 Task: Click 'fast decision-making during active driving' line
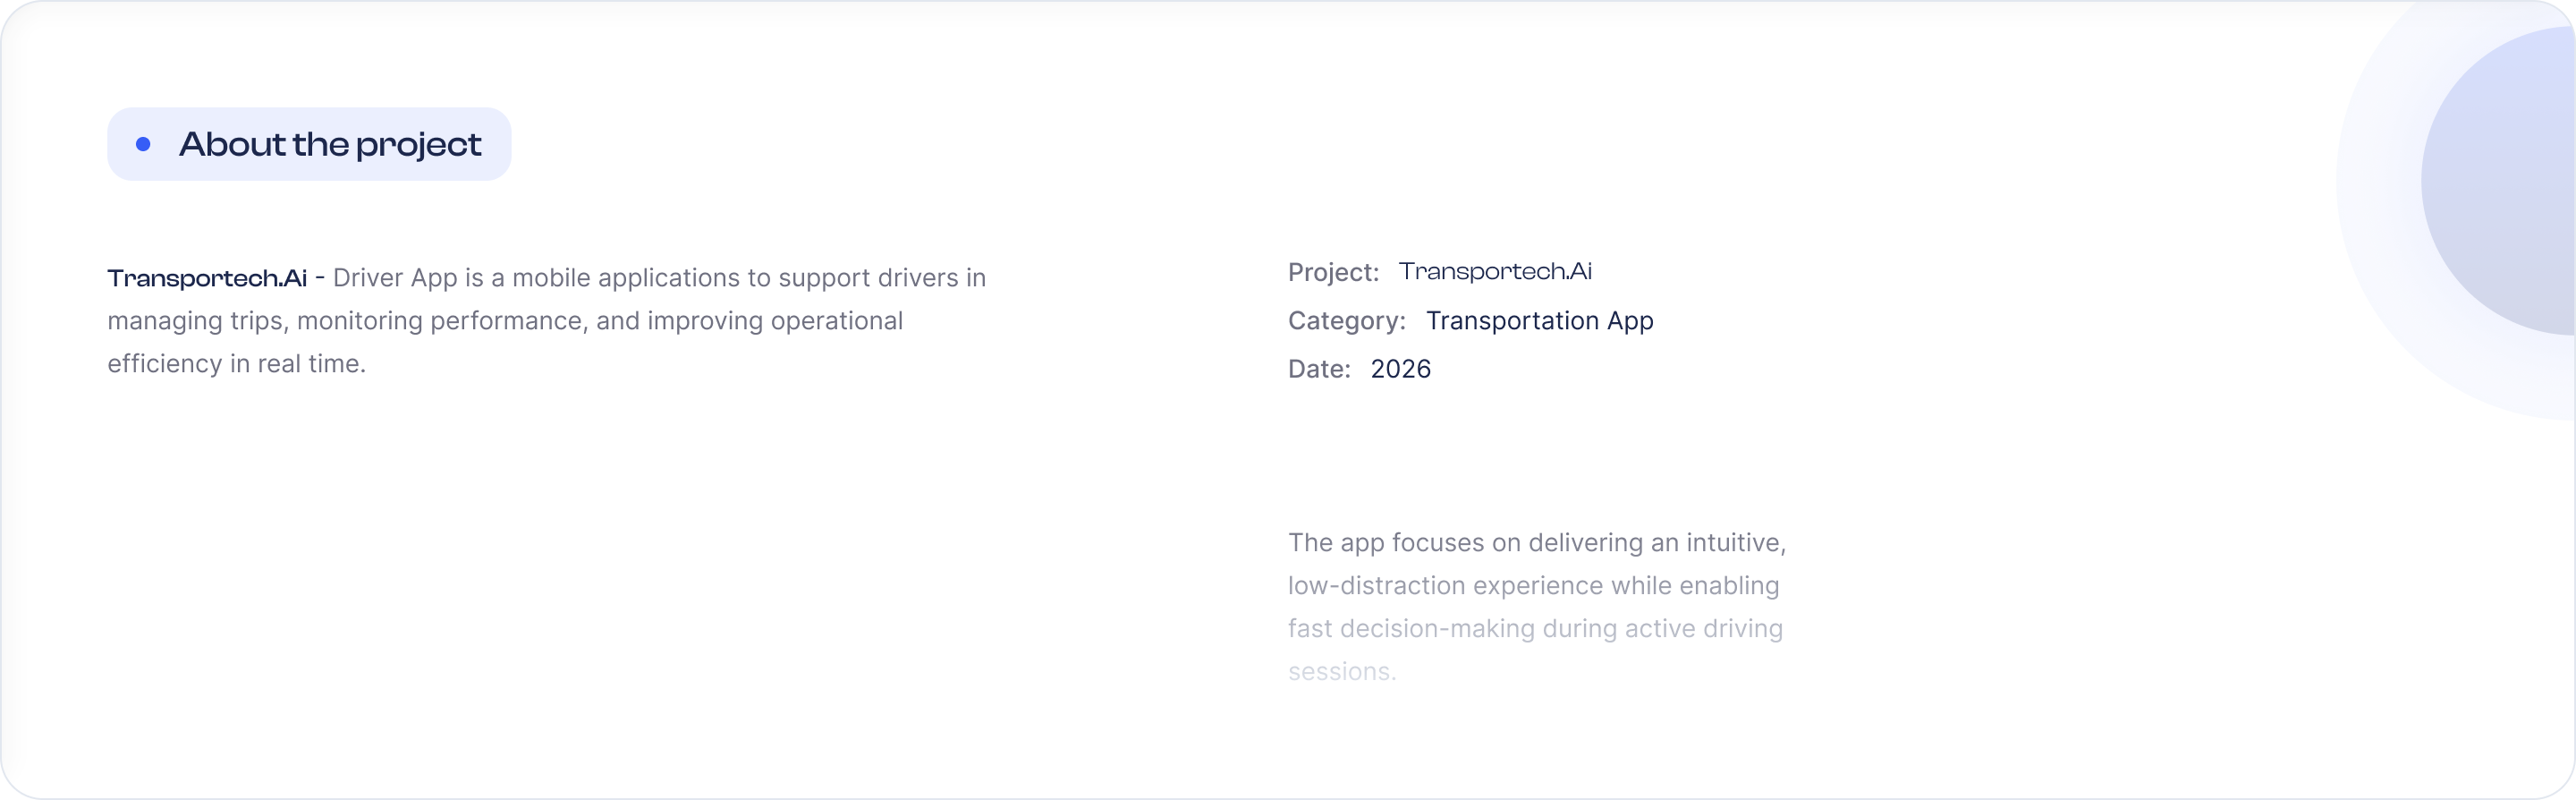coord(1535,629)
